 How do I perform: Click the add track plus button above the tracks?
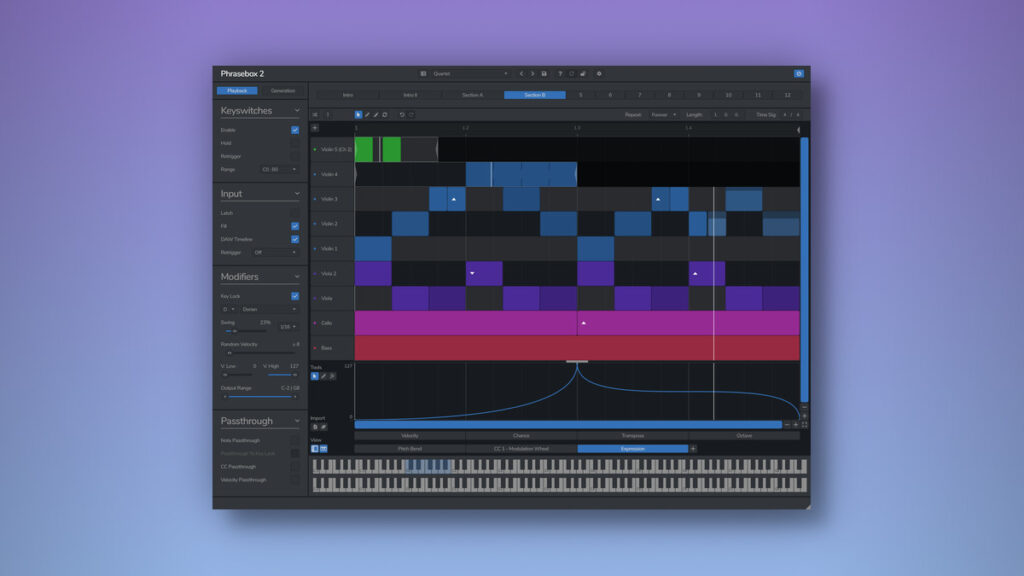click(x=315, y=128)
